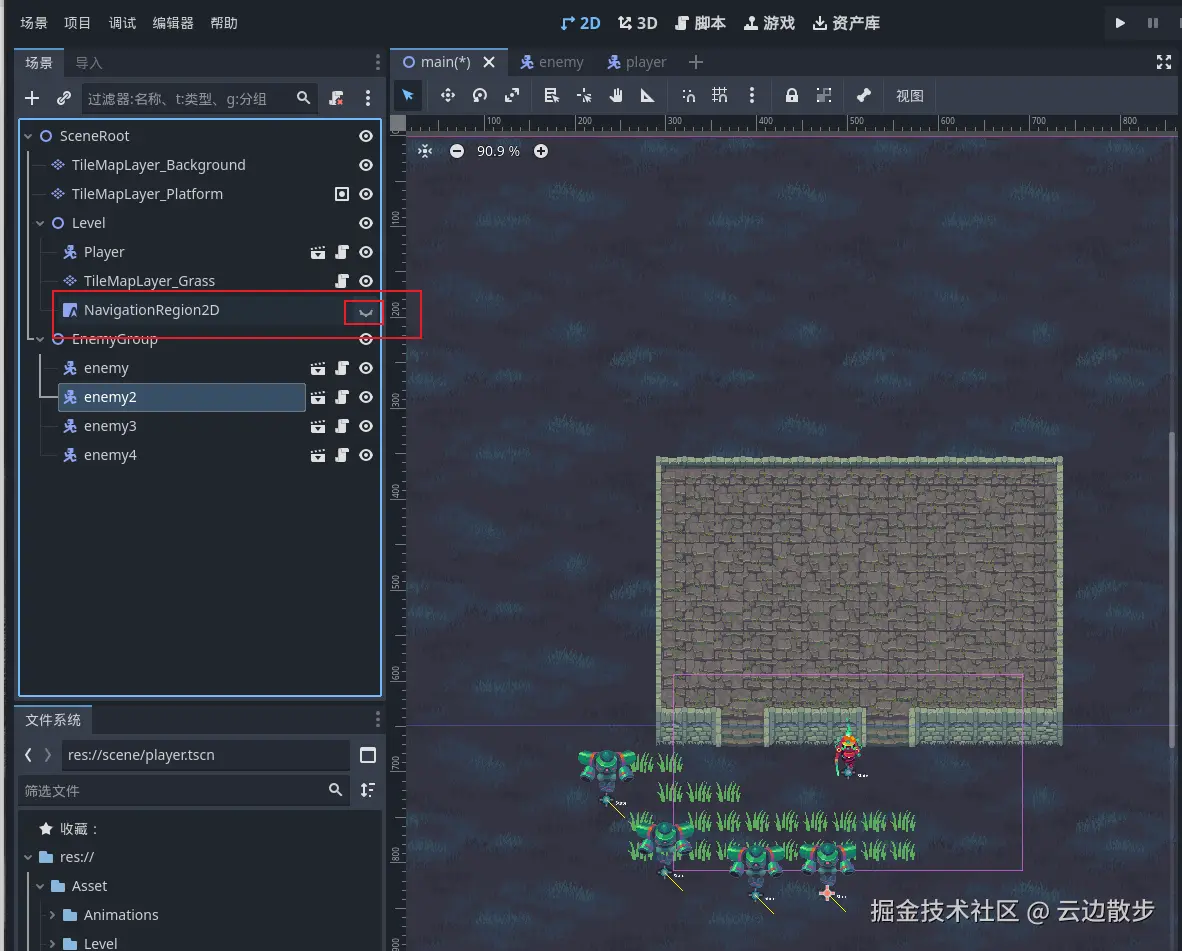Group the selected node's children
Image resolution: width=1182 pixels, height=951 pixels.
pyautogui.click(x=824, y=96)
